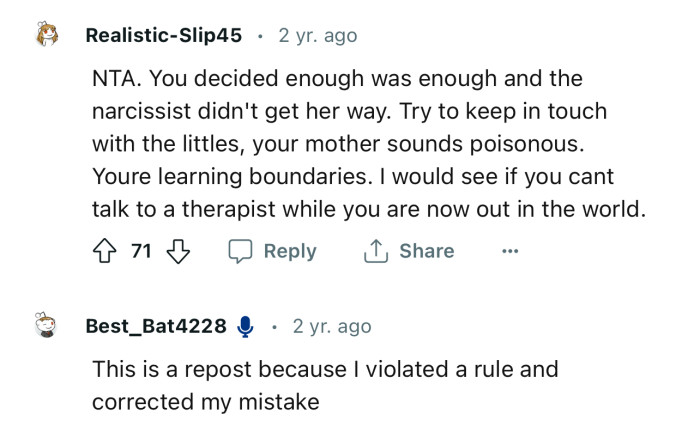Click the word NTA starting the comment
700x421 pixels.
115,78
